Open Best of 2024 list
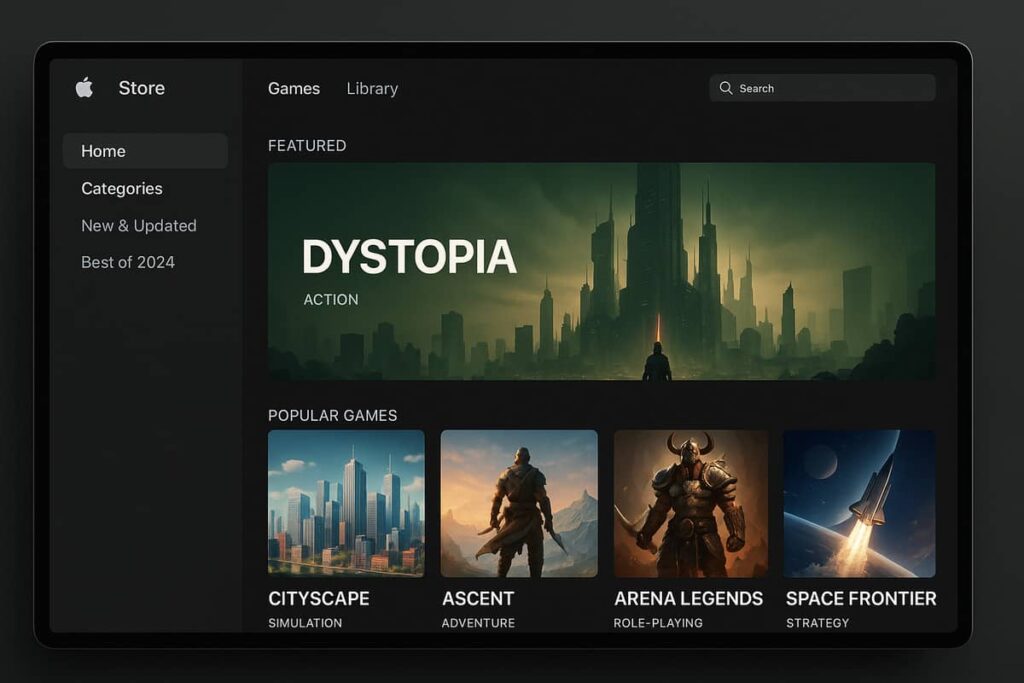Viewport: 1024px width, 683px height. (x=127, y=262)
